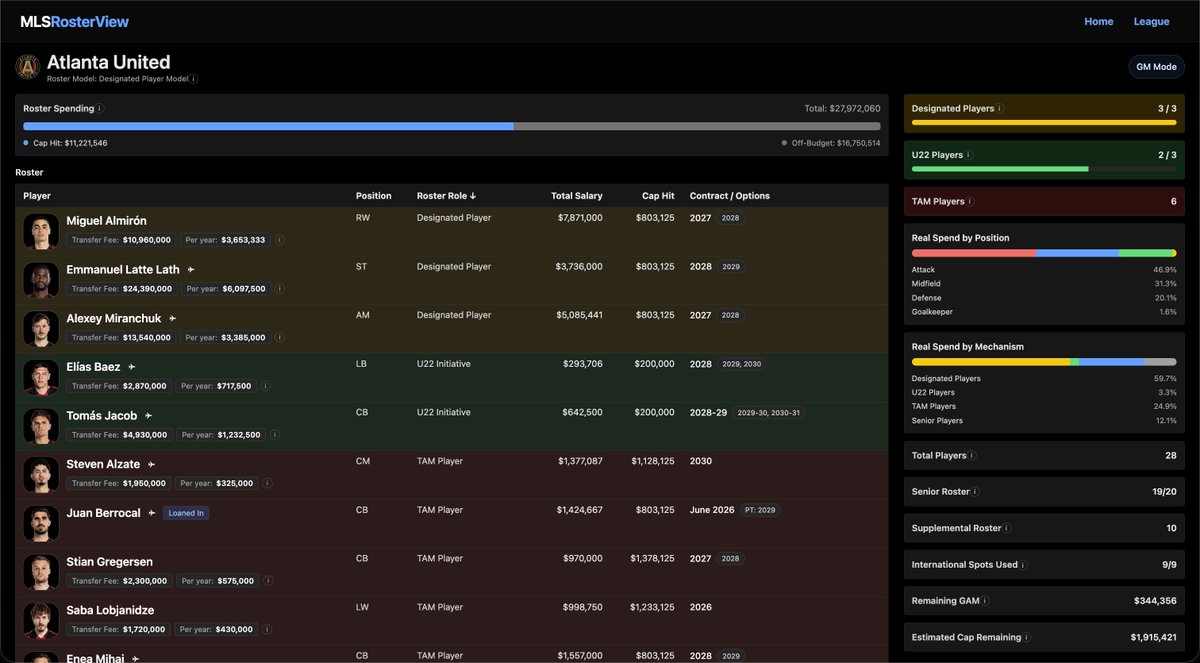Open Miguel Almirón's player photo
Viewport: 1200px width, 663px height.
tap(41, 230)
